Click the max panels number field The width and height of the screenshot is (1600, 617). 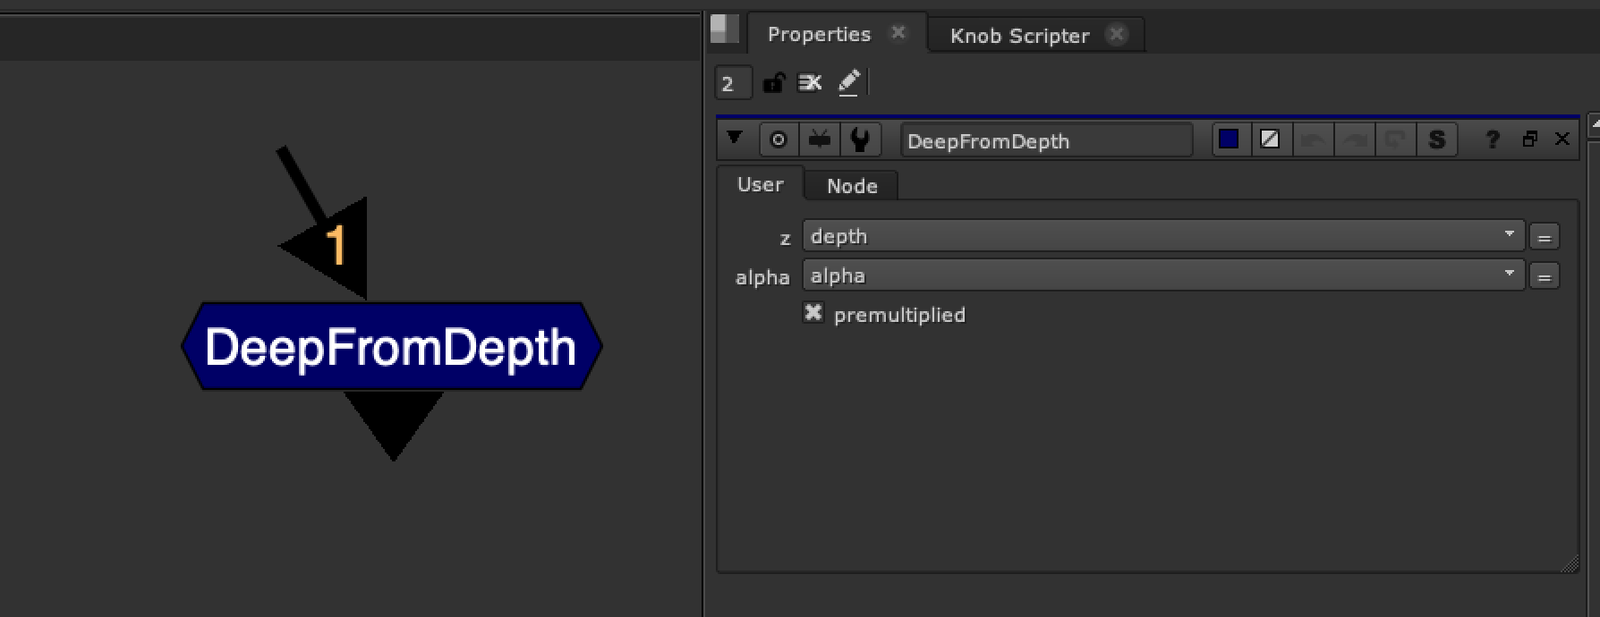[733, 84]
